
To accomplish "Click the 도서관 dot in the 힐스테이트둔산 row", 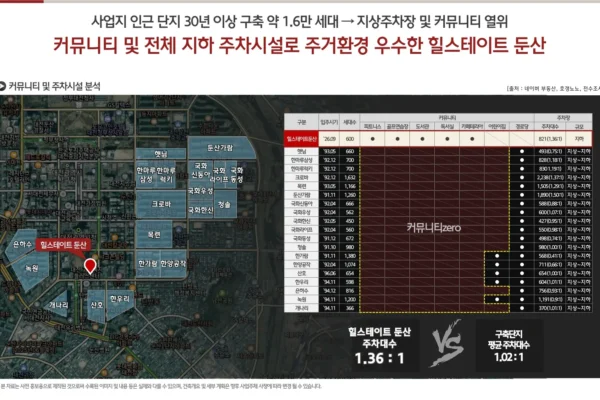I will 422,139.
